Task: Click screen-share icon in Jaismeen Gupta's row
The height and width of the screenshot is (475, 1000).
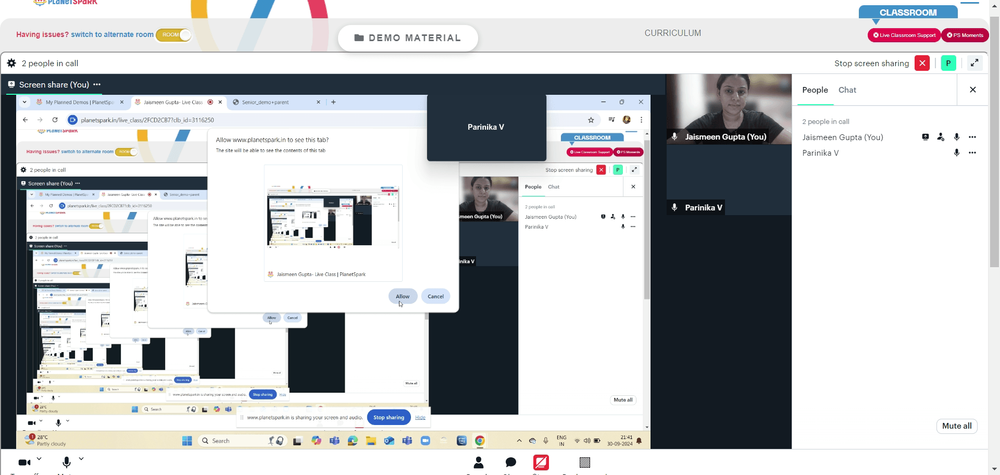Action: tap(925, 136)
